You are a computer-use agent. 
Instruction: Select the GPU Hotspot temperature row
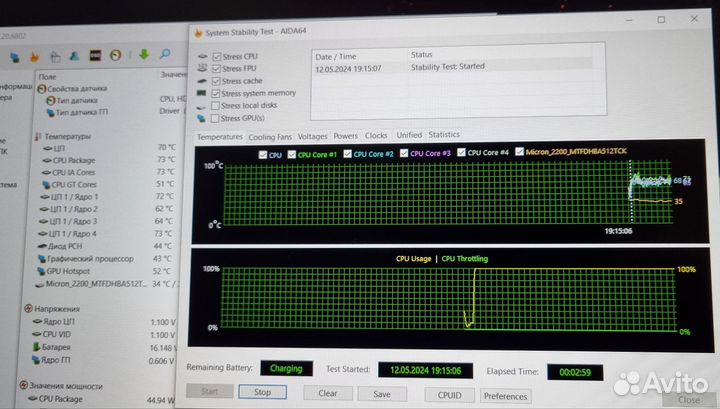(x=104, y=271)
